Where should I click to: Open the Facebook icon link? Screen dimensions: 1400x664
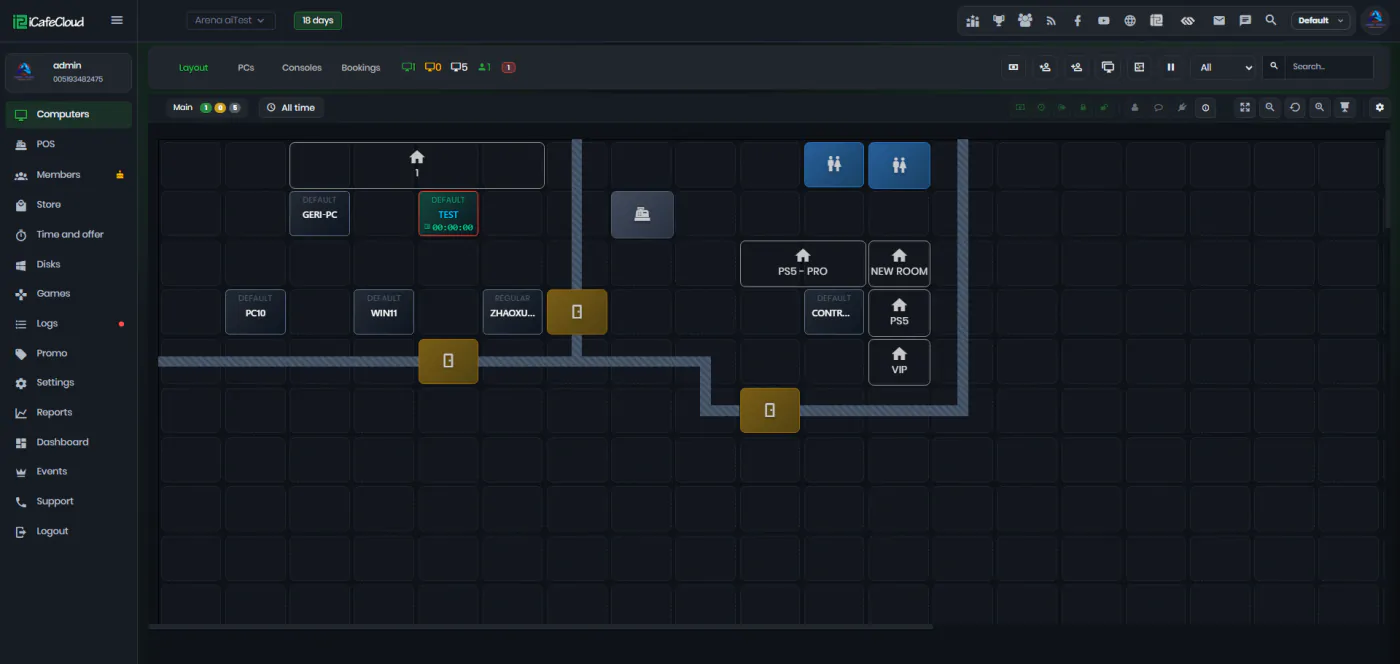coord(1077,20)
